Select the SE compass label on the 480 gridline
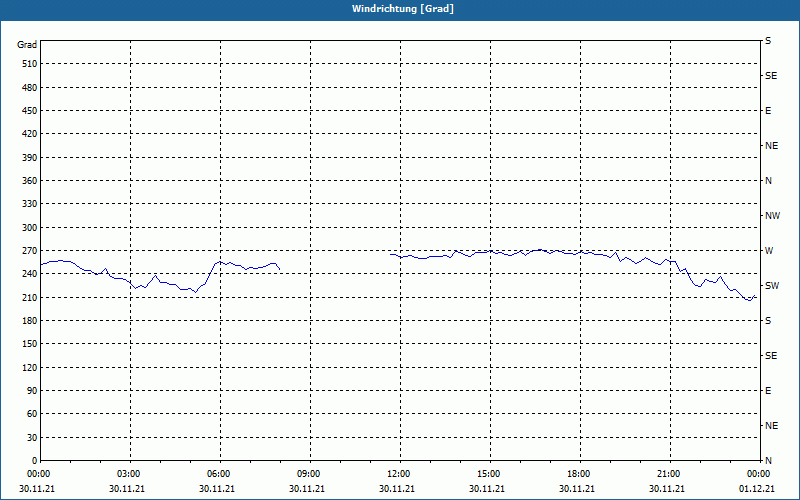The width and height of the screenshot is (800, 500). [x=771, y=76]
